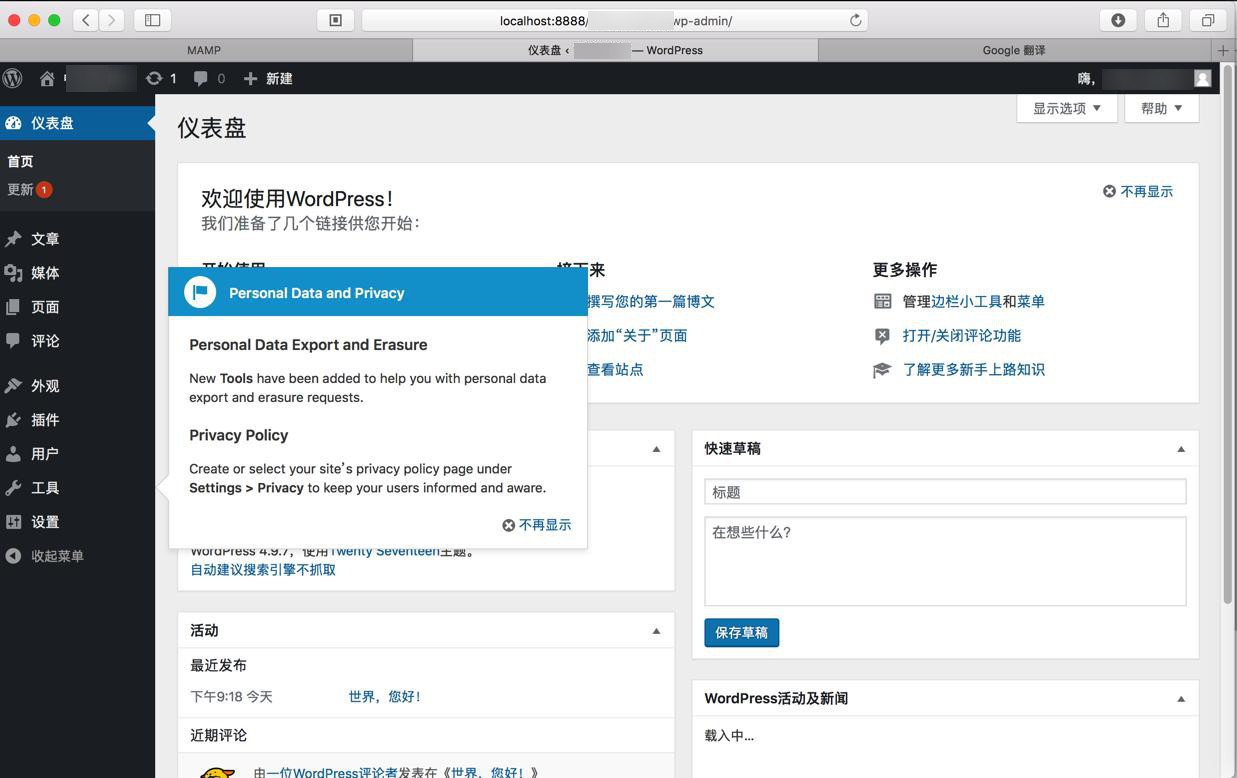The height and width of the screenshot is (778, 1237).
Task: Open the 仪表盘 sidebar menu
Action: [77, 123]
